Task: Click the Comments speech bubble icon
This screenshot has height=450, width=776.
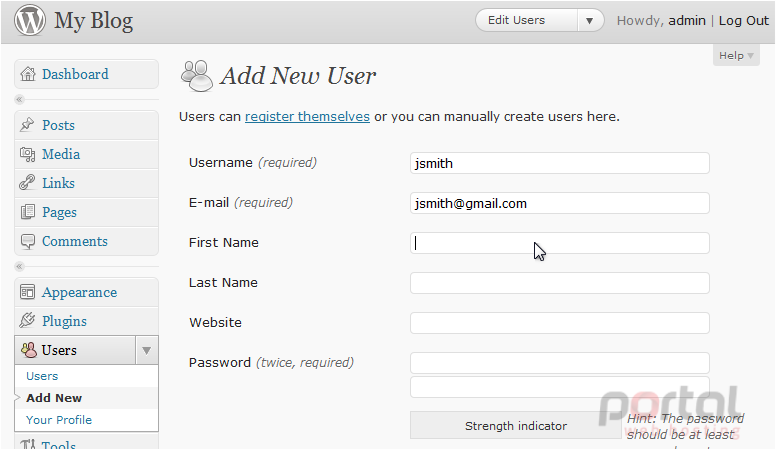Action: click(28, 241)
